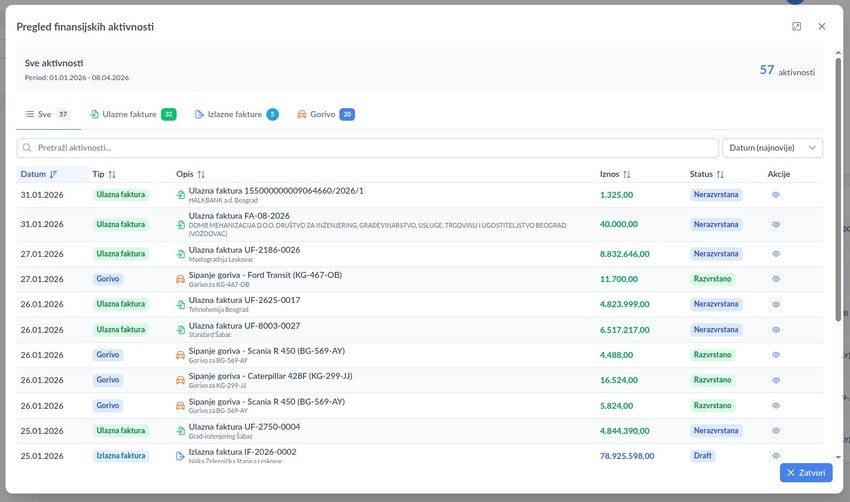This screenshot has width=850, height=502.
Task: Click car icon for first Scania R 450 row
Action: (x=181, y=355)
